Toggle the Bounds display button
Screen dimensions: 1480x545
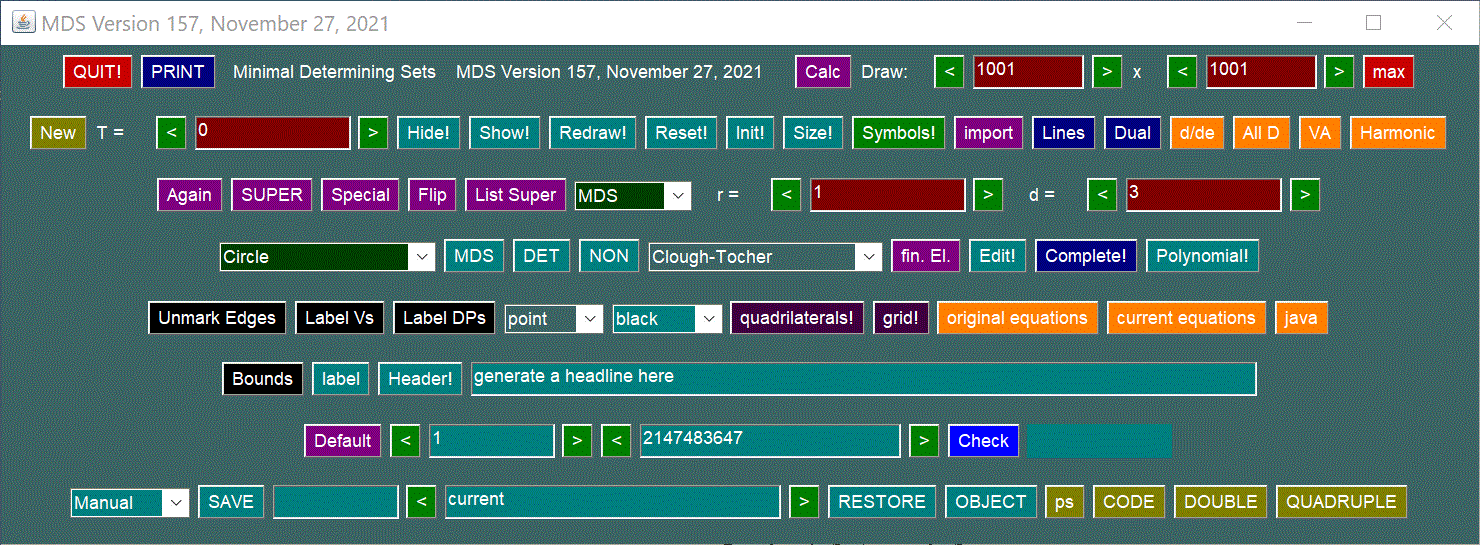click(x=262, y=379)
